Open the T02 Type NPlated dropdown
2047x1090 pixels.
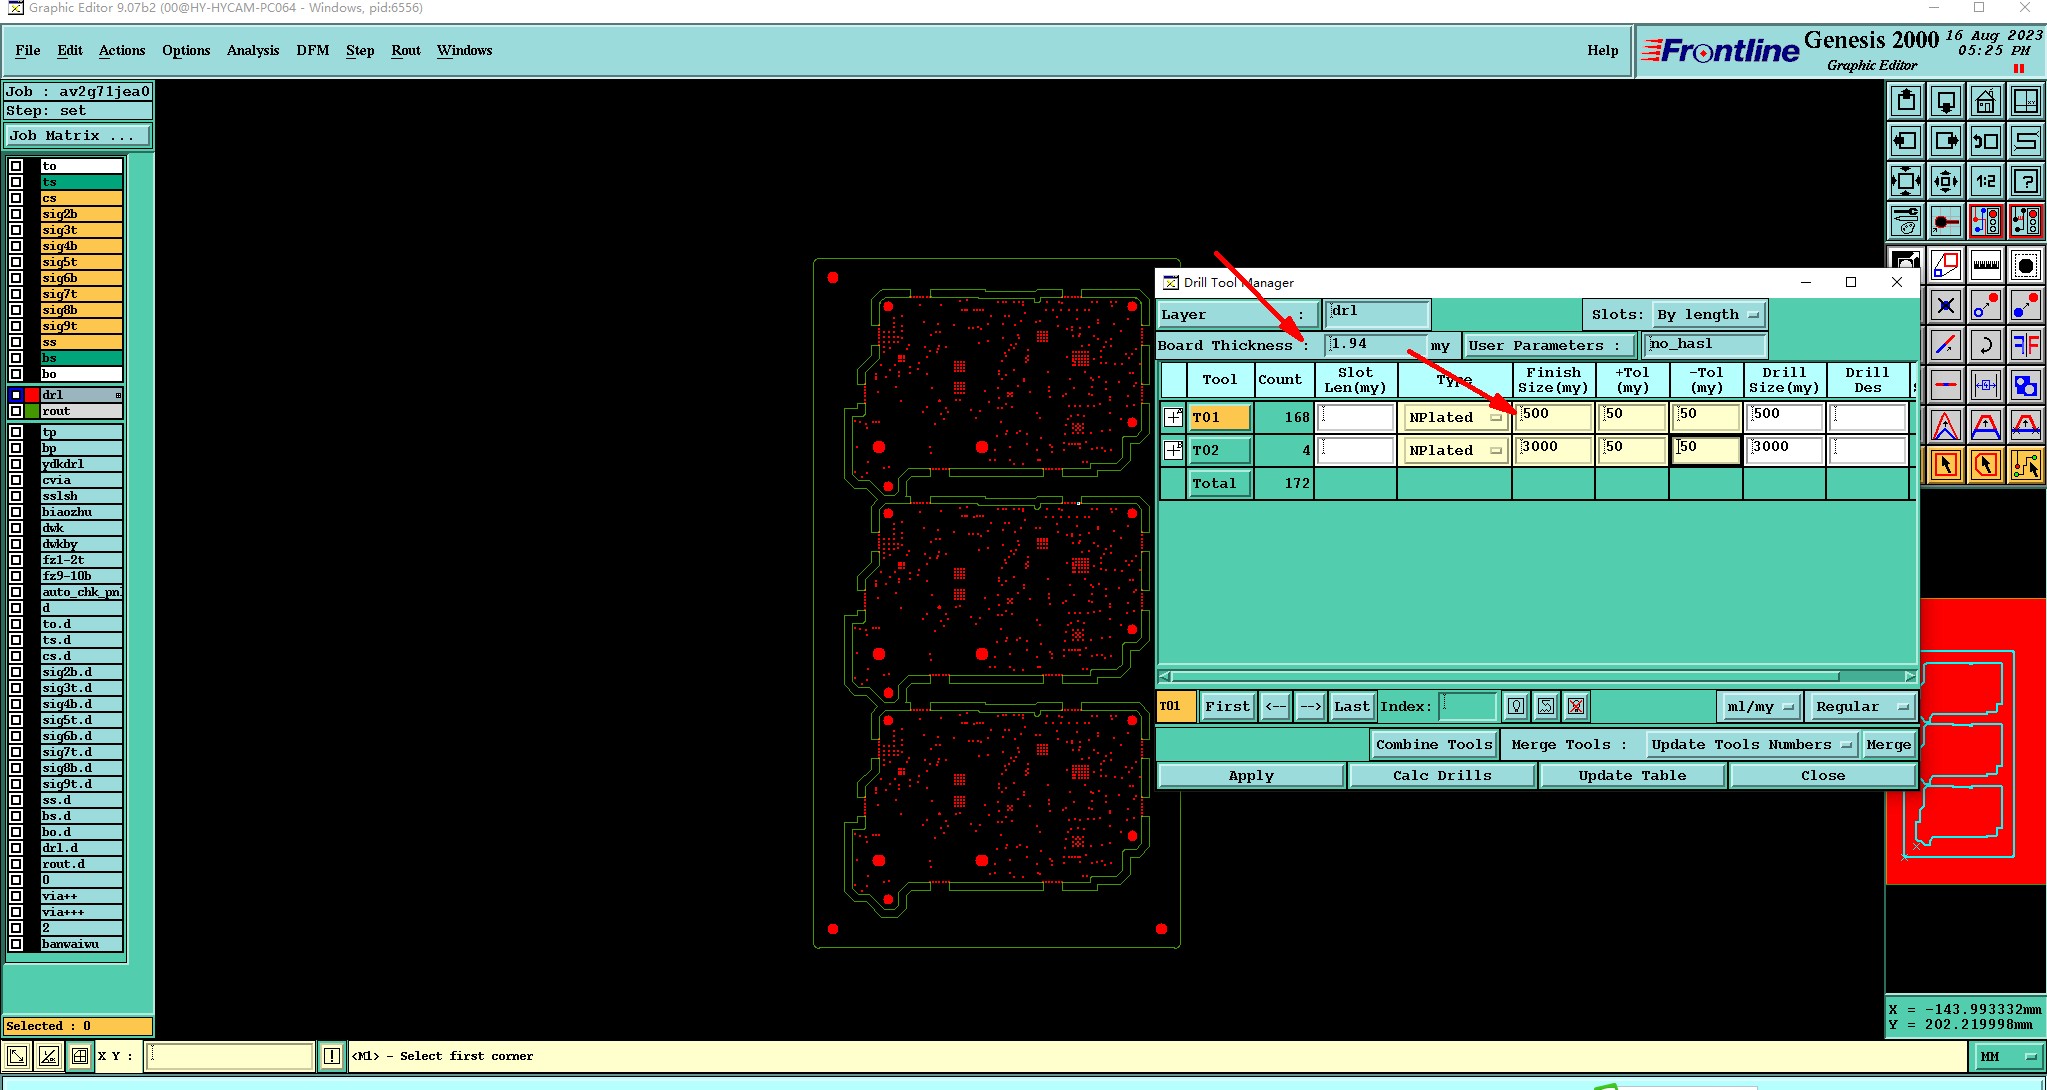point(1455,451)
